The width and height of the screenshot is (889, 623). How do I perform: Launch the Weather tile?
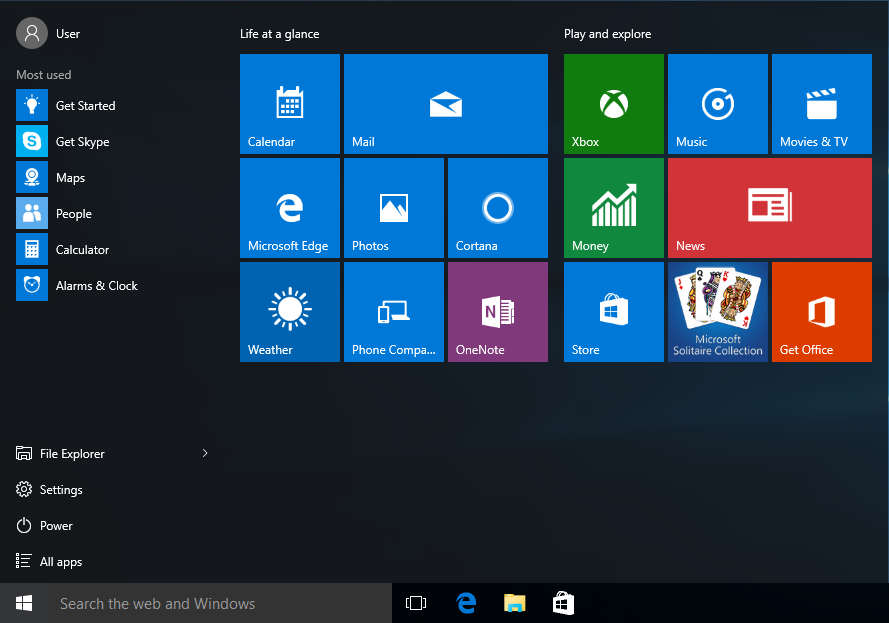pyautogui.click(x=290, y=312)
